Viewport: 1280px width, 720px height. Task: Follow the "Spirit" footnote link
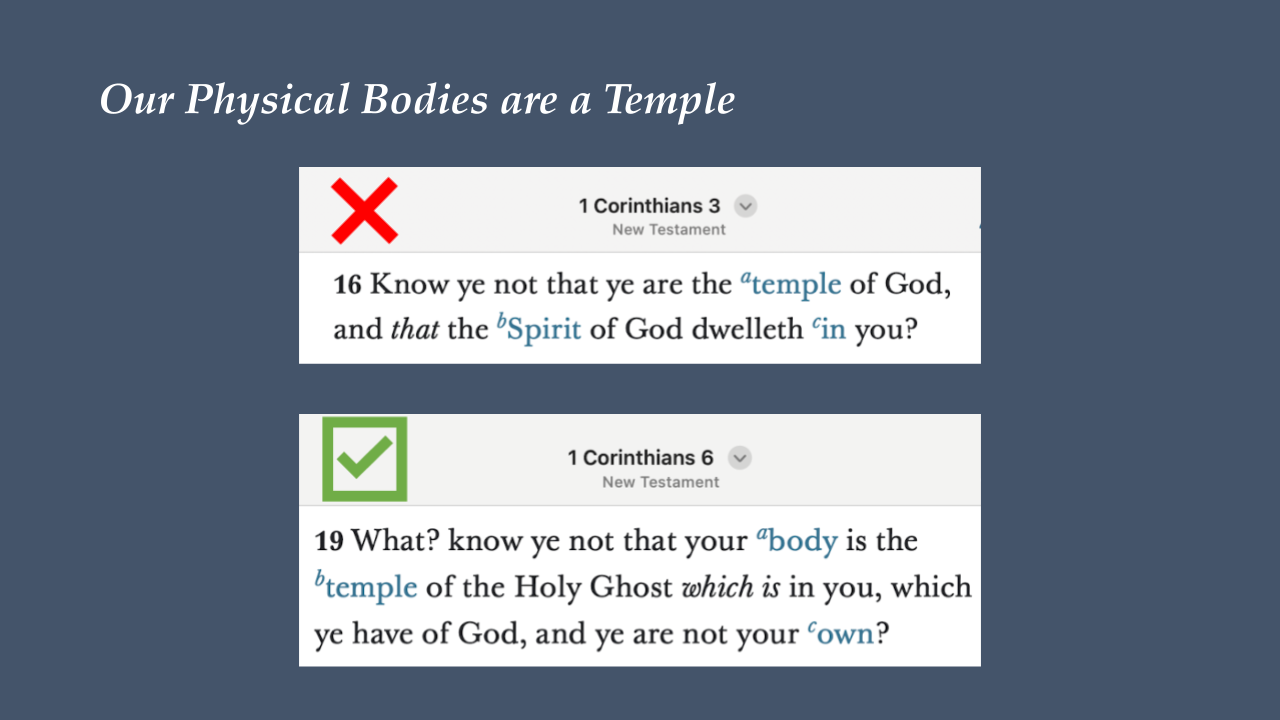click(543, 329)
